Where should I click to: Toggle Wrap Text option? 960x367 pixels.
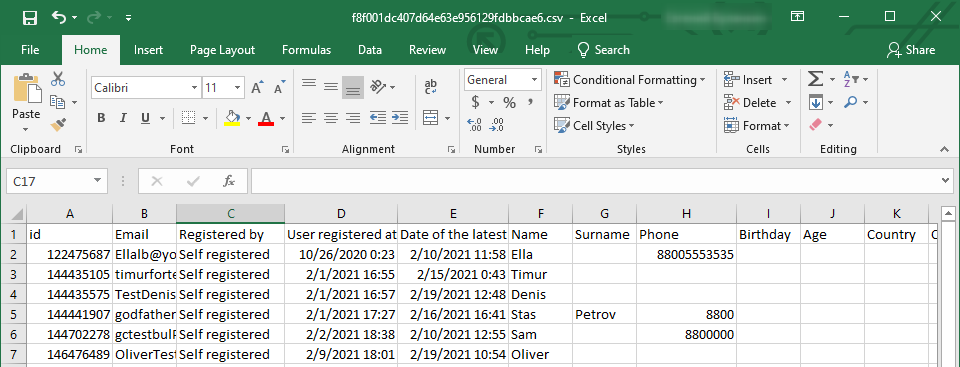click(x=431, y=86)
